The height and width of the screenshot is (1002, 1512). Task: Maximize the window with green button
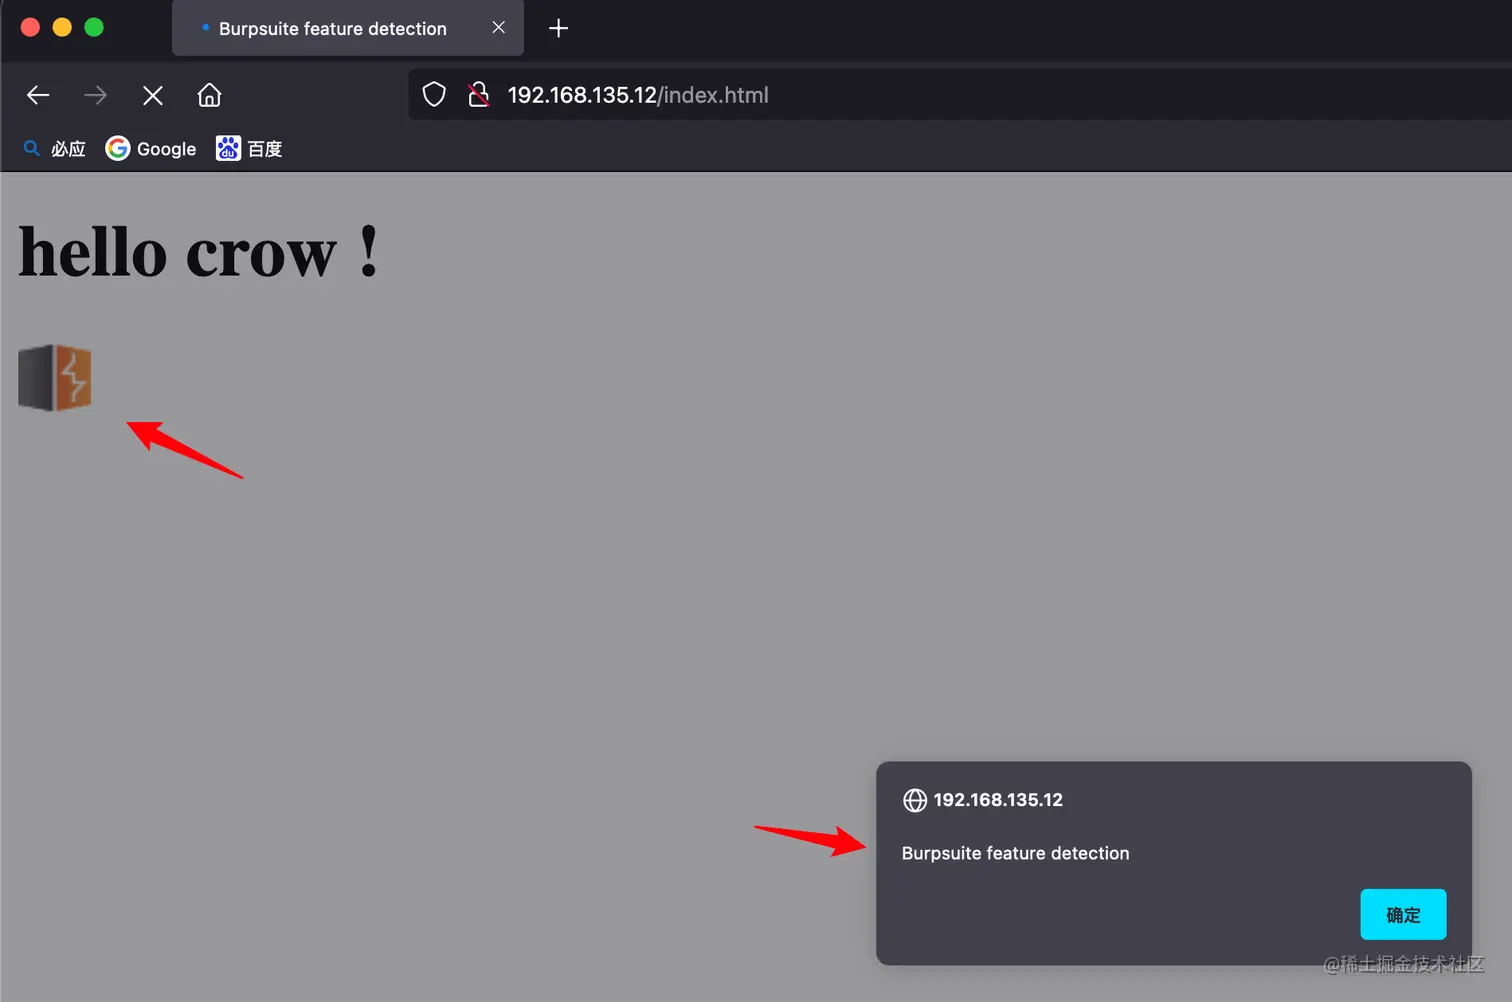(x=94, y=27)
